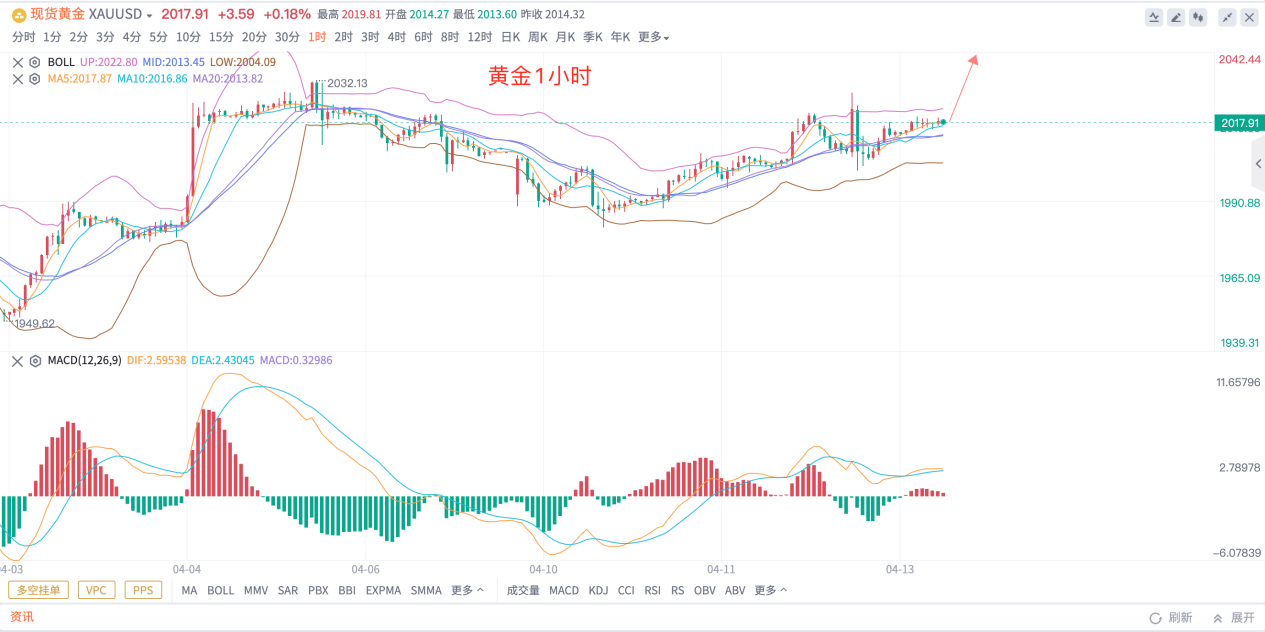Toggle the VPC overlay button
The width and height of the screenshot is (1265, 632).
point(96,590)
